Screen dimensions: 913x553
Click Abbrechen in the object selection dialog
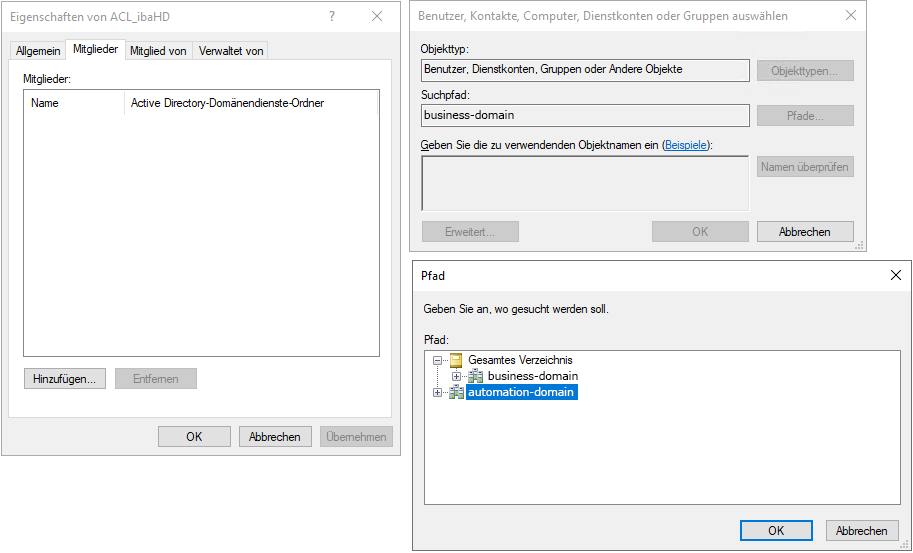tap(805, 232)
